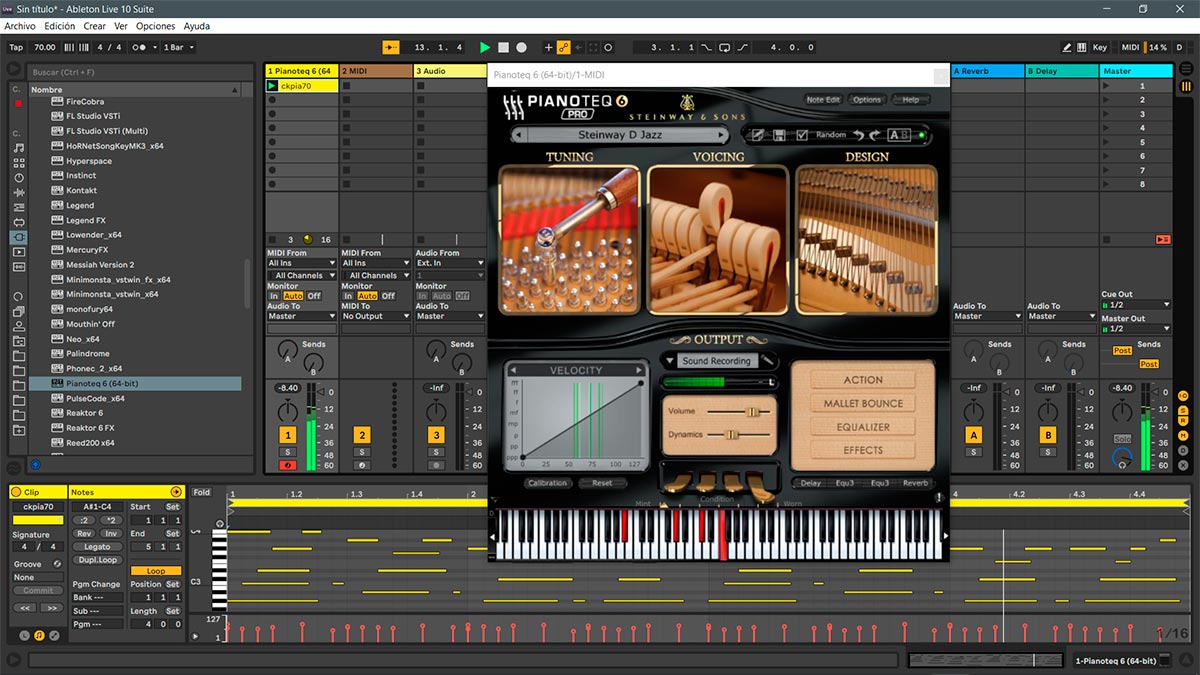Open track 1 All Channels dropdown
This screenshot has width=1200, height=675.
(x=302, y=275)
